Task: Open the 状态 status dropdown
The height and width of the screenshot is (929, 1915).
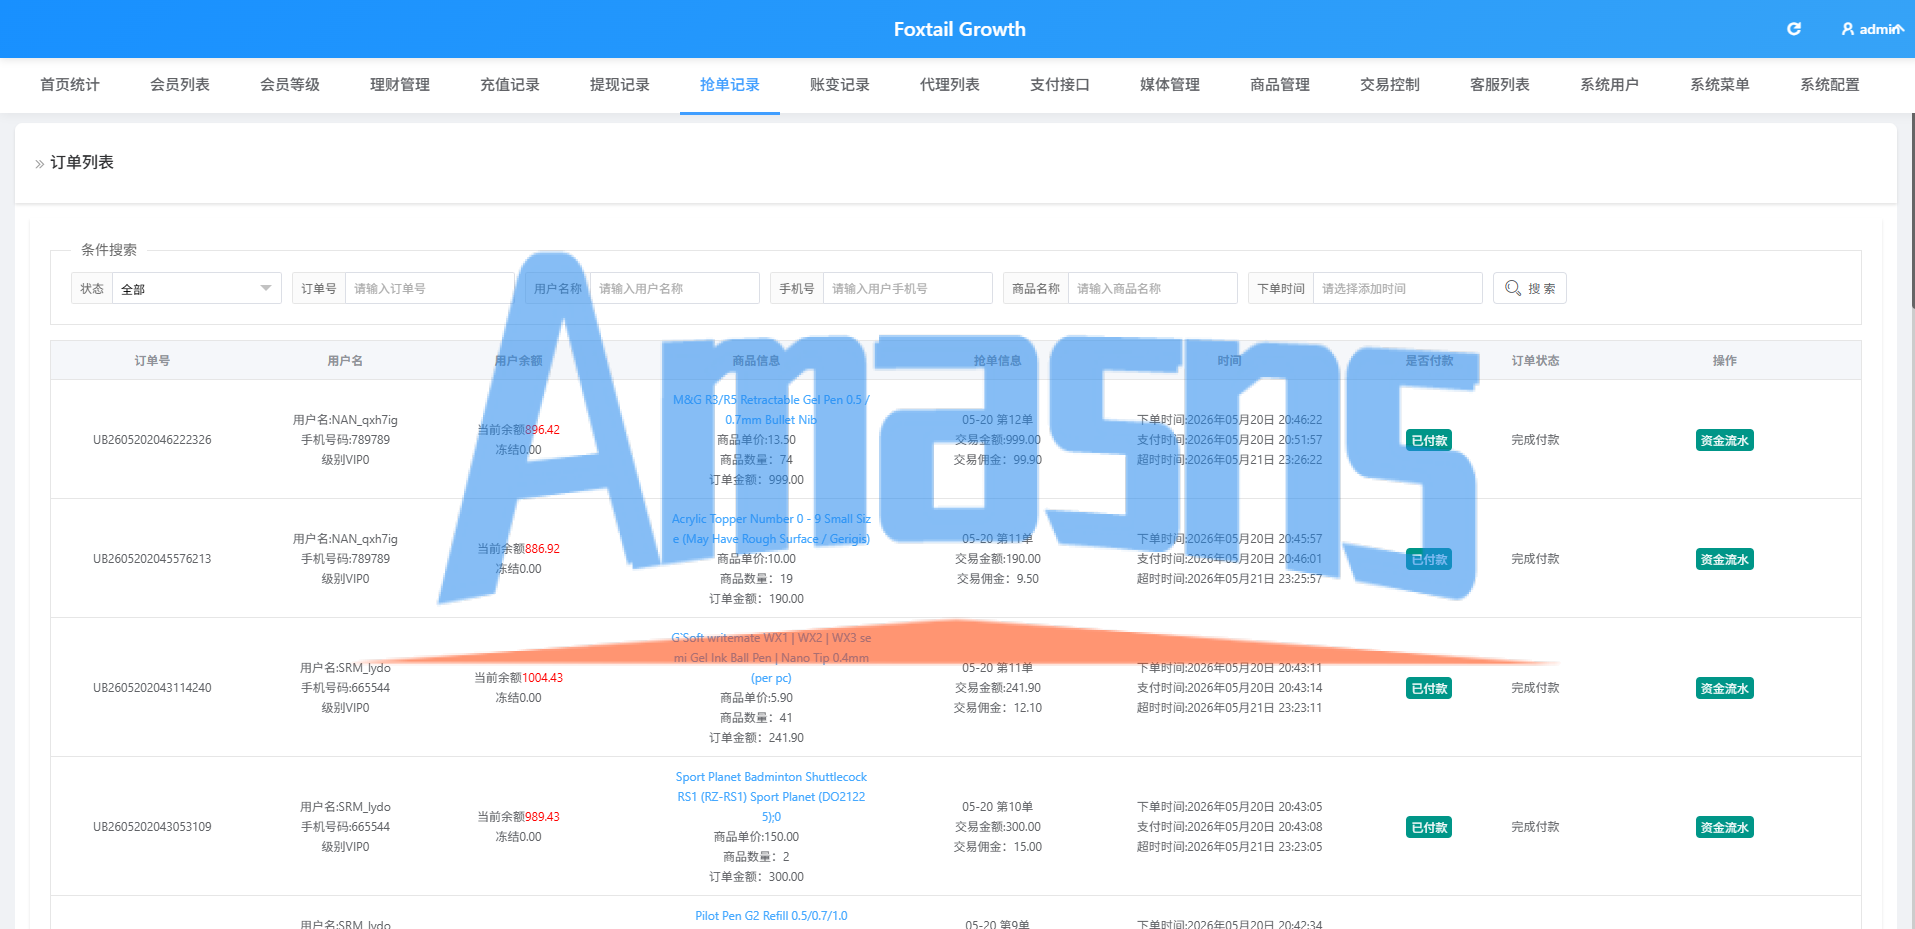Action: [197, 288]
